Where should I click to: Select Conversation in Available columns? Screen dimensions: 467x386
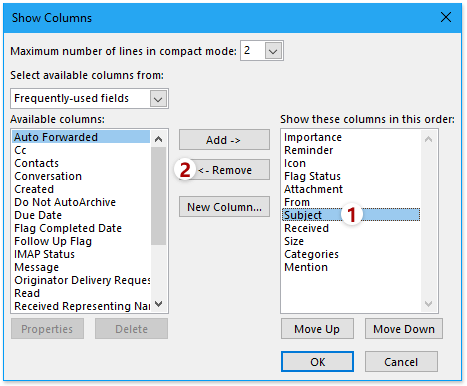(81, 176)
